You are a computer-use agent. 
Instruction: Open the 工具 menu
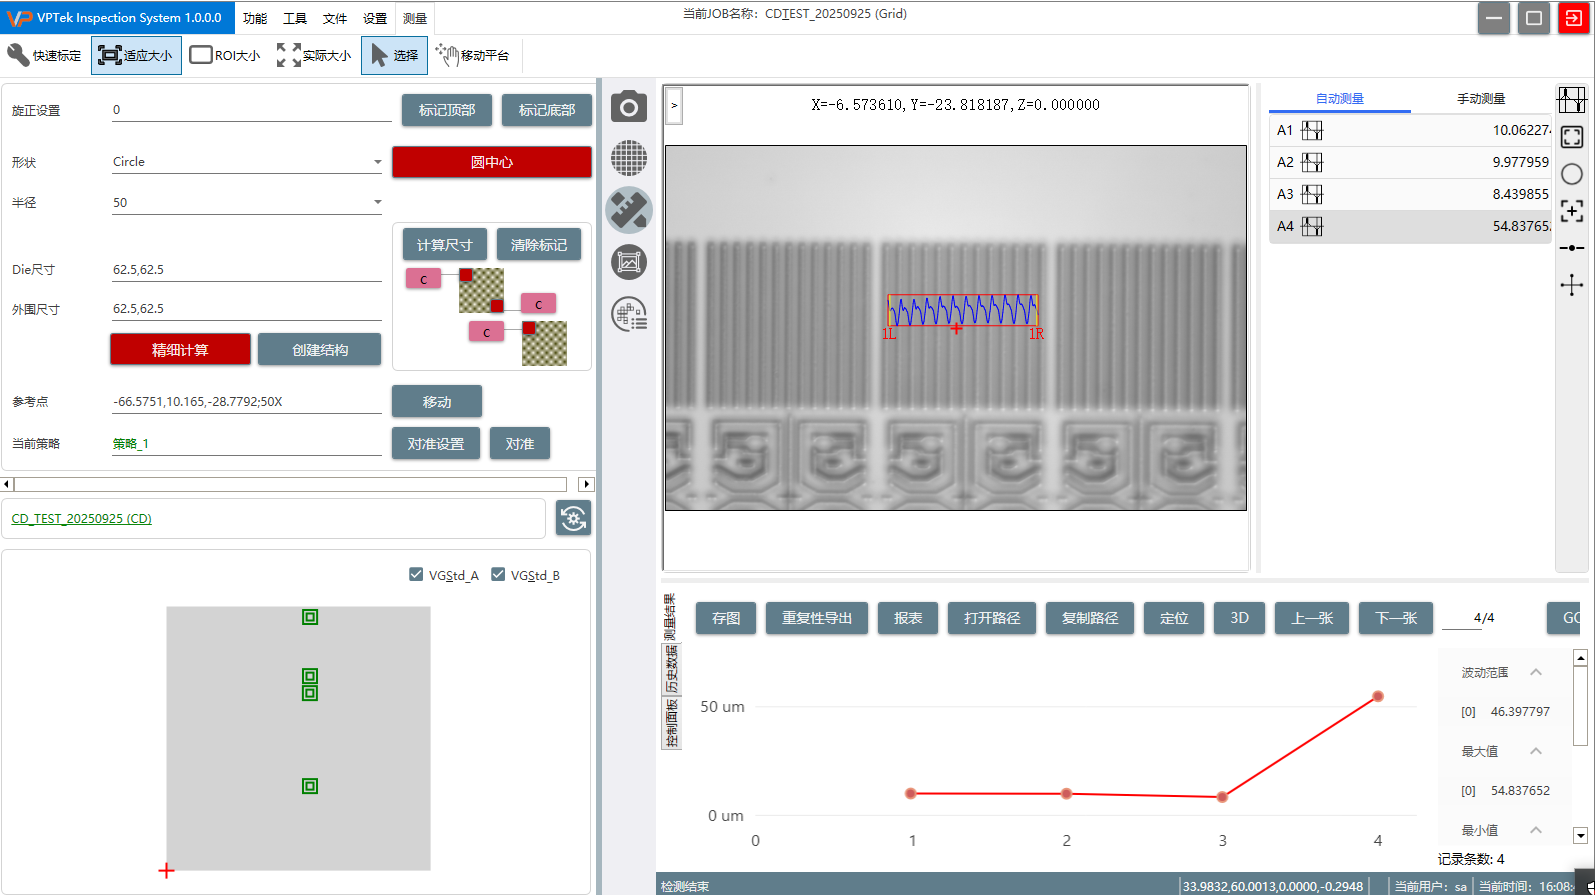pos(294,18)
